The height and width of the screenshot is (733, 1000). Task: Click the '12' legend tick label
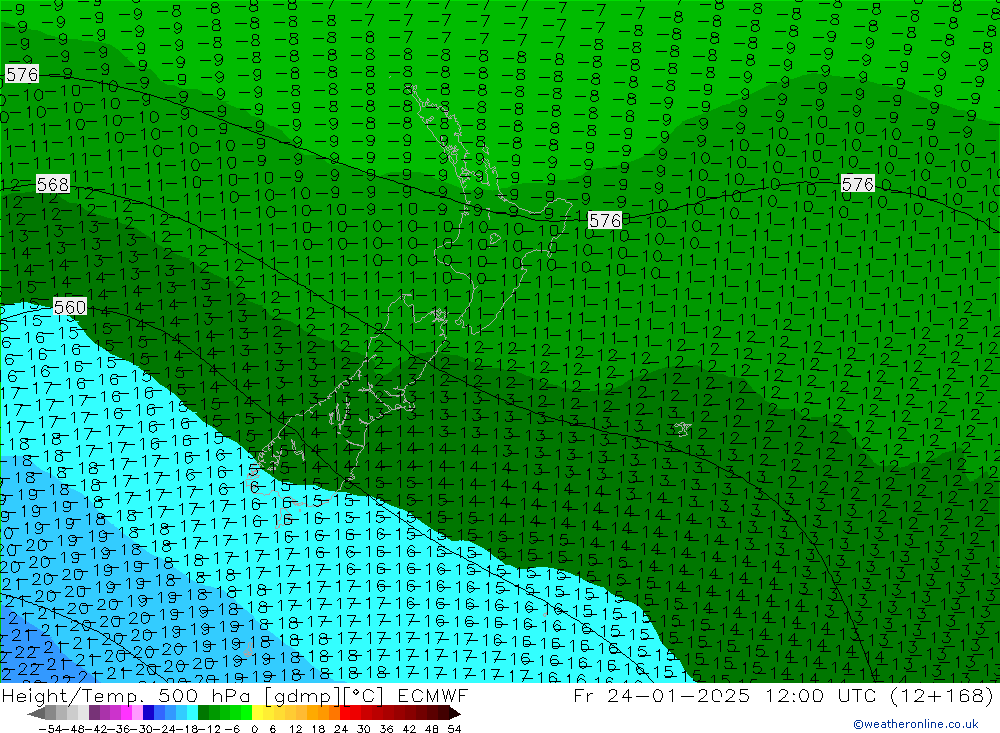295,729
